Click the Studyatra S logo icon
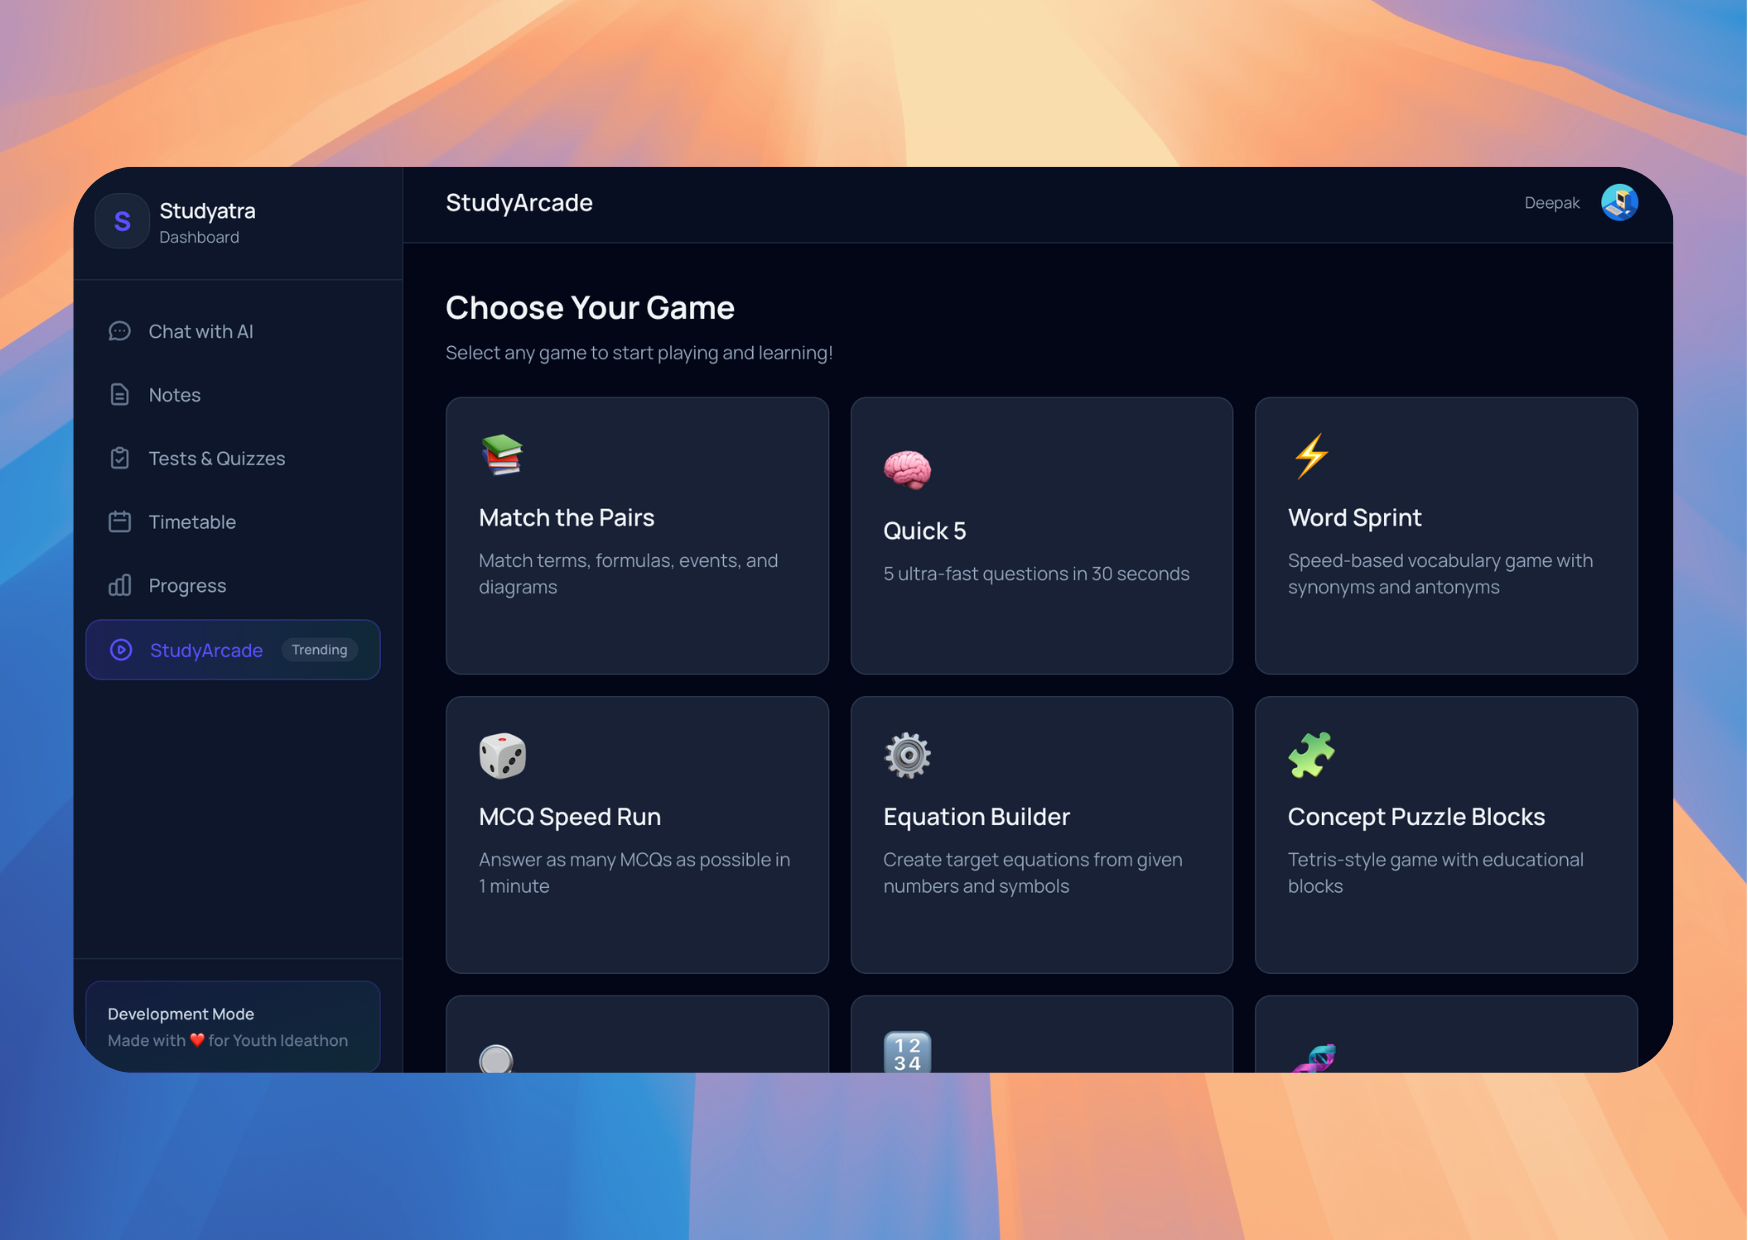 tap(122, 221)
